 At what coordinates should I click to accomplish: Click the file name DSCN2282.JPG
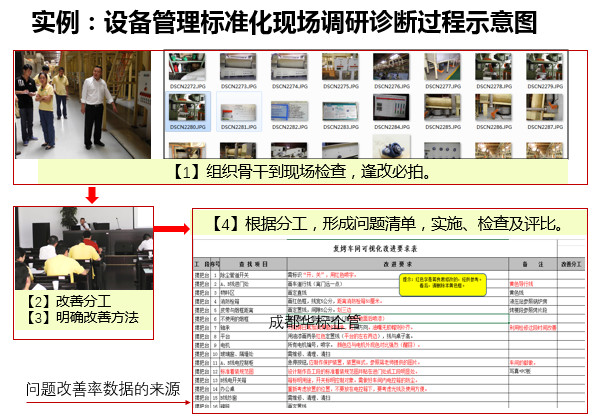pos(289,127)
